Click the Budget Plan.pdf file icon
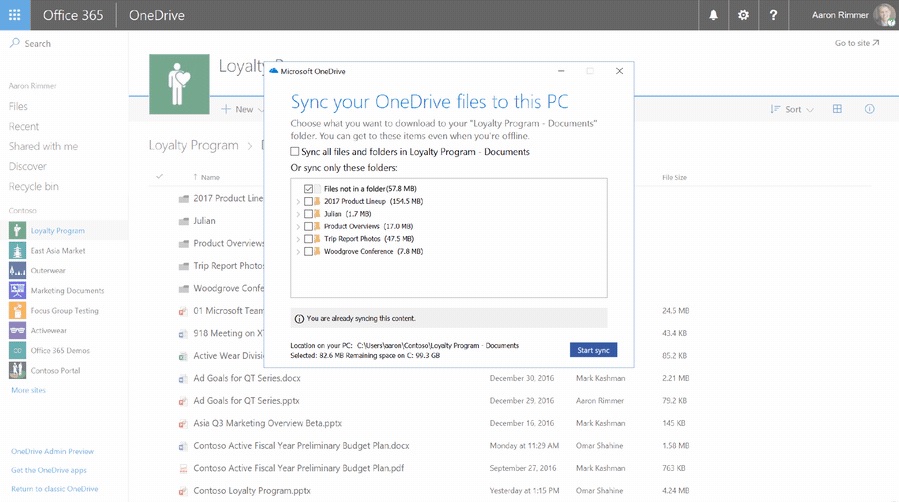 point(183,469)
